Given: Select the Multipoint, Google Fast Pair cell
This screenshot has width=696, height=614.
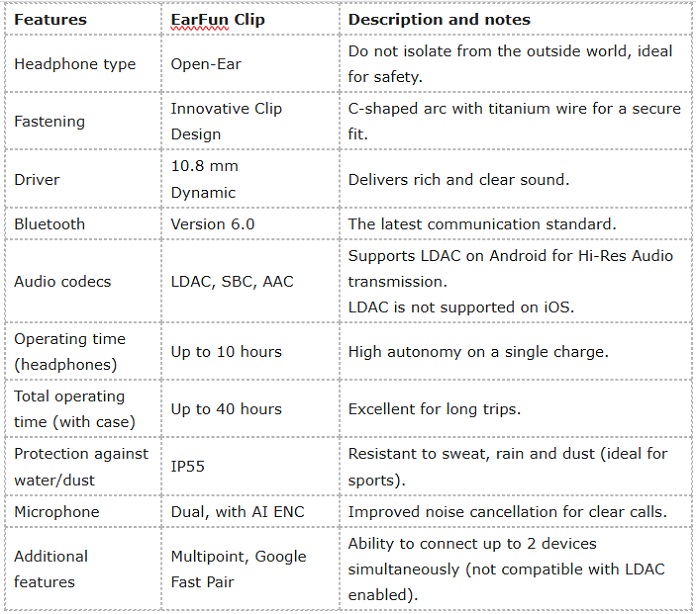Looking at the screenshot, I should point(250,569).
